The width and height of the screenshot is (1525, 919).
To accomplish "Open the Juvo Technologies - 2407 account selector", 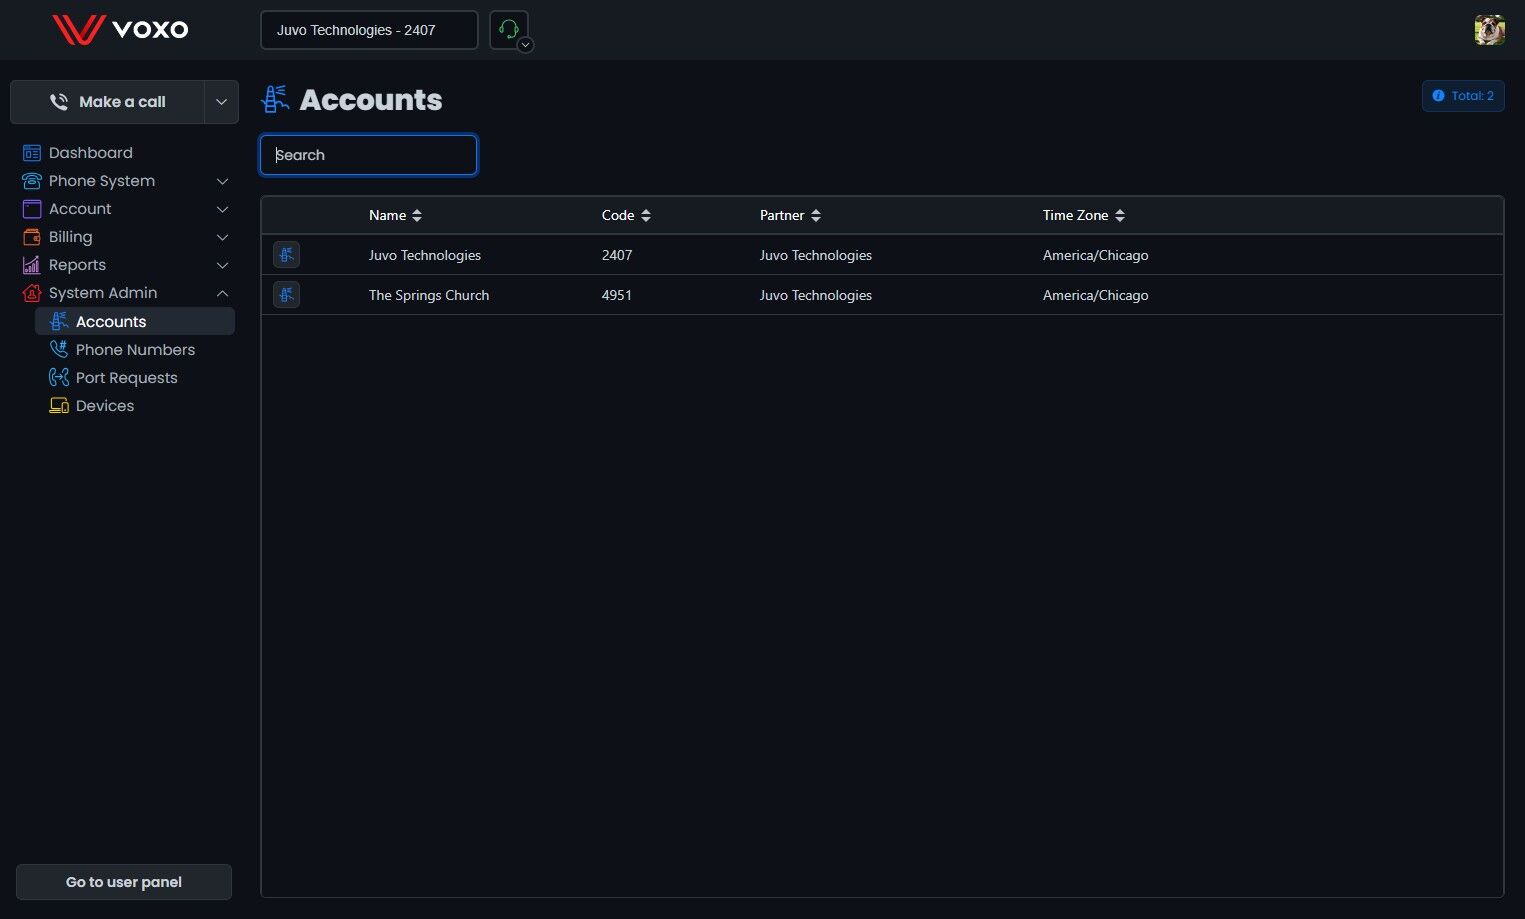I will point(369,30).
